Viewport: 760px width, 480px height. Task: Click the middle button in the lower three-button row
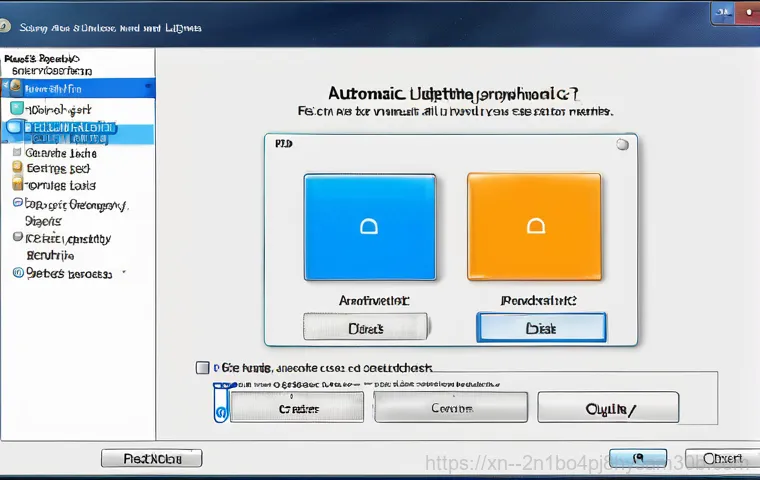pos(450,408)
